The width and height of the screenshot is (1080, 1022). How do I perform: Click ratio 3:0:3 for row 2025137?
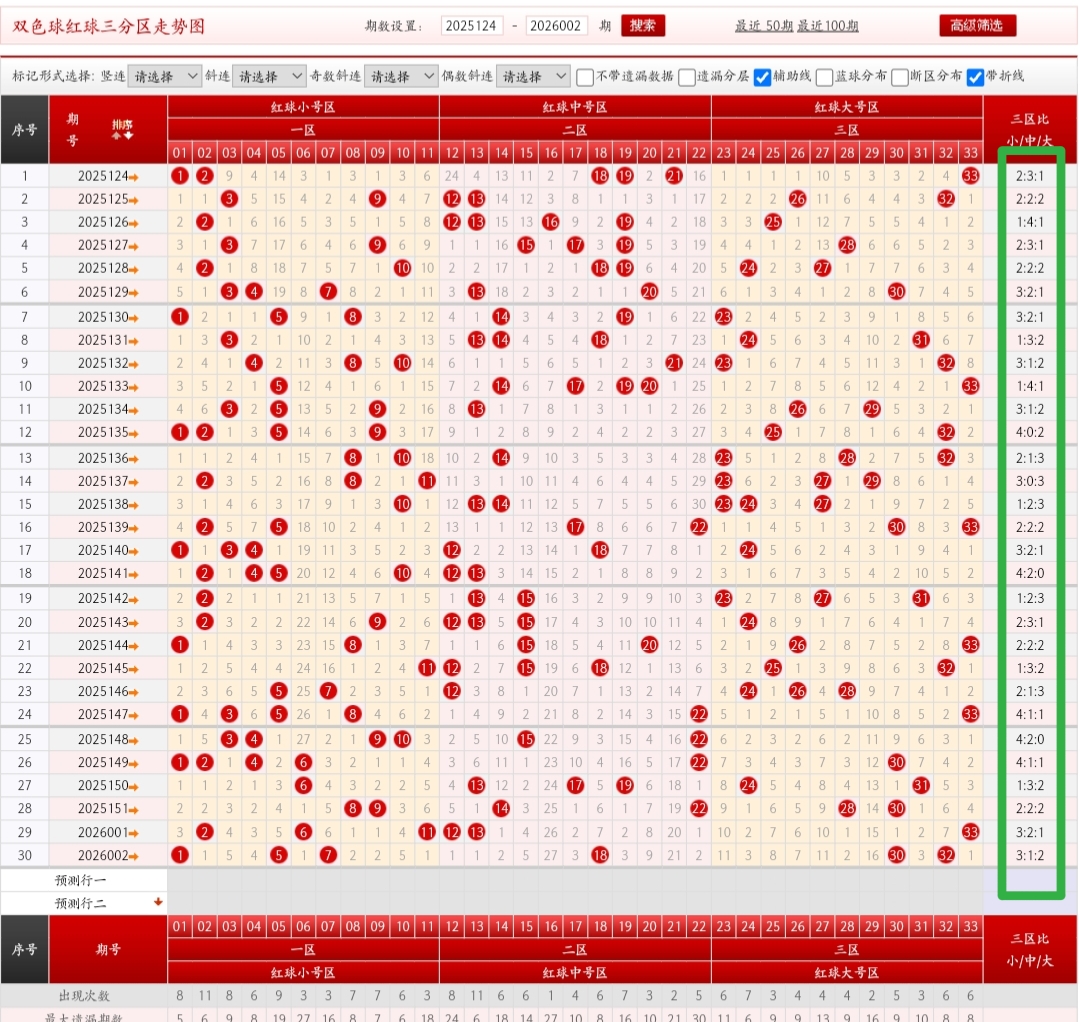click(1030, 481)
